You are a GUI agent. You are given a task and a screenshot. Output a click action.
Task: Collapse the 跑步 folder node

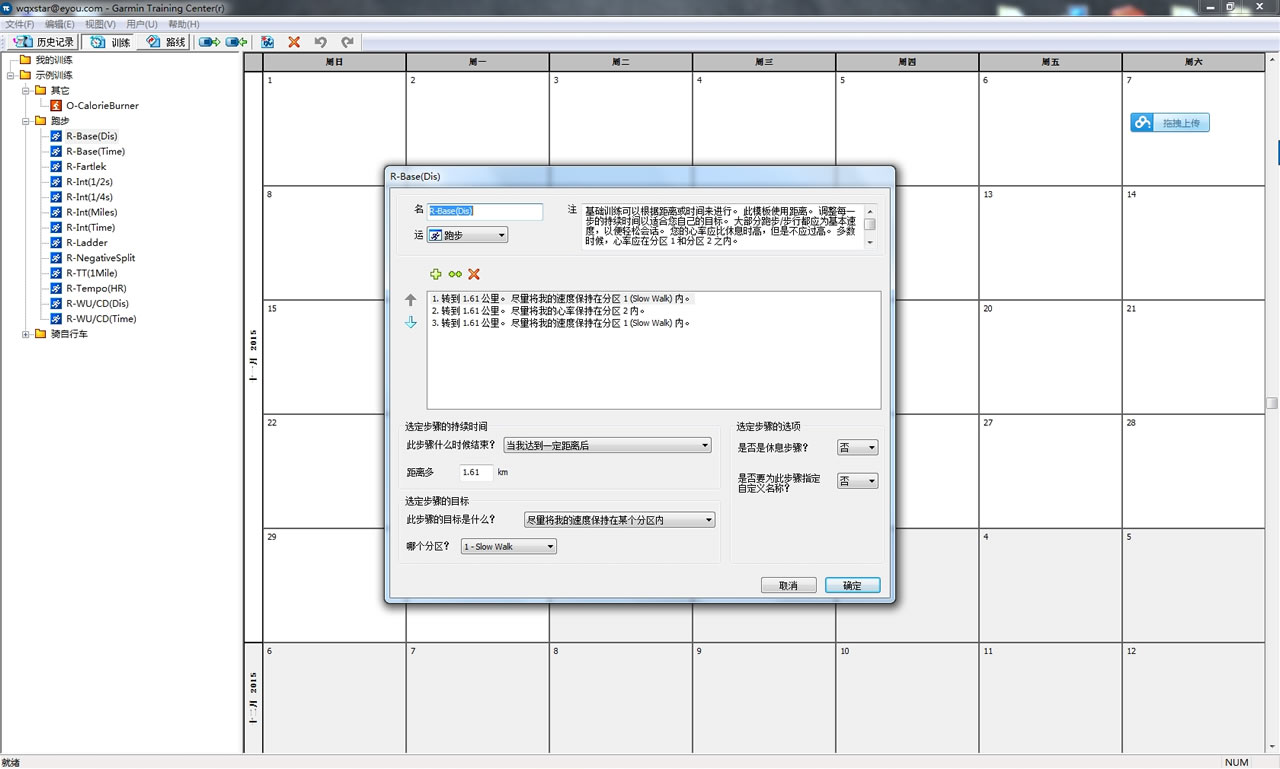pyautogui.click(x=26, y=121)
